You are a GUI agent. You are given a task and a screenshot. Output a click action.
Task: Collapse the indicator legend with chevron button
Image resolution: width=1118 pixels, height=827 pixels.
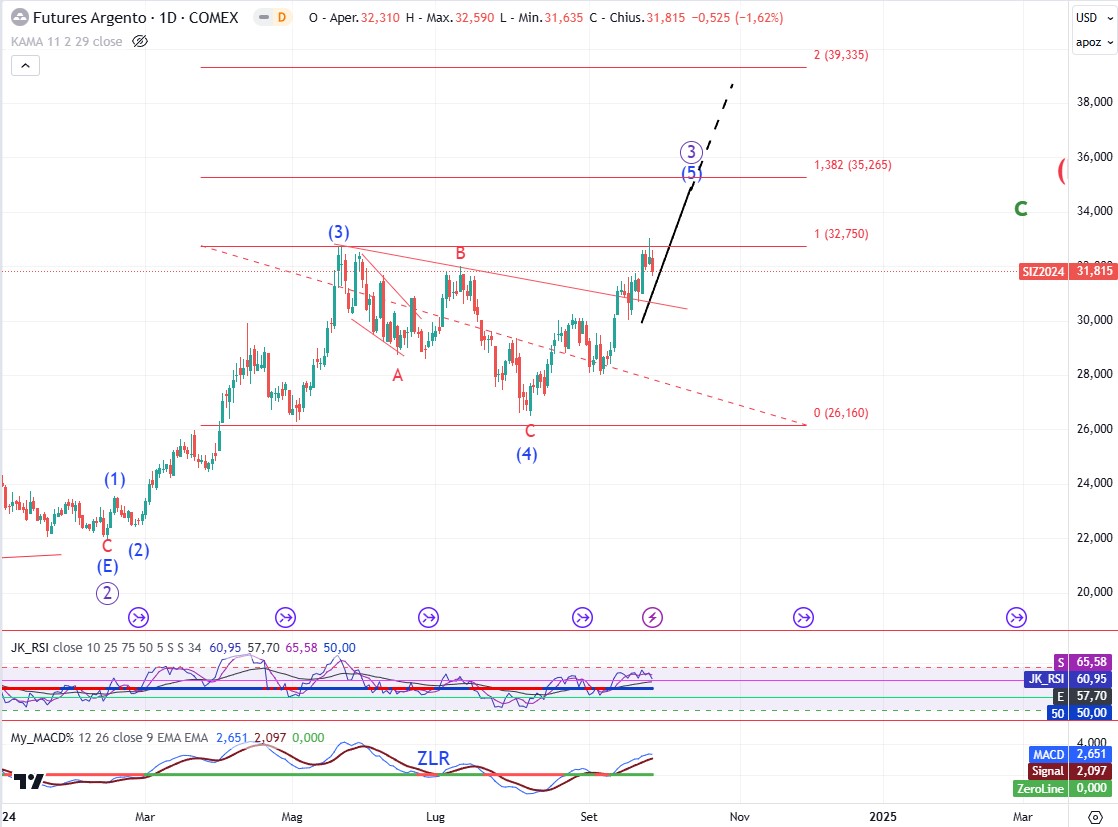25,66
